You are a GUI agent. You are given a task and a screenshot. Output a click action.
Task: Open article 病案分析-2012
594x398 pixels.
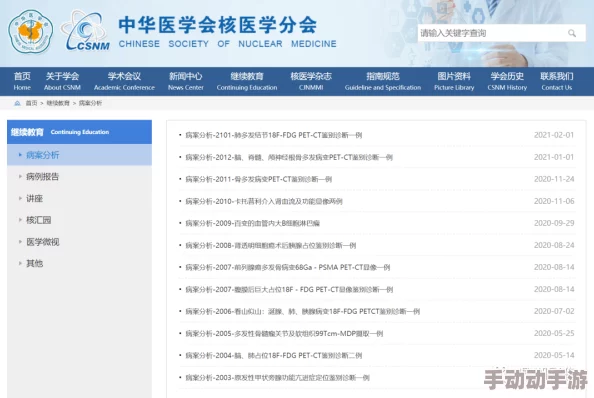coord(289,157)
